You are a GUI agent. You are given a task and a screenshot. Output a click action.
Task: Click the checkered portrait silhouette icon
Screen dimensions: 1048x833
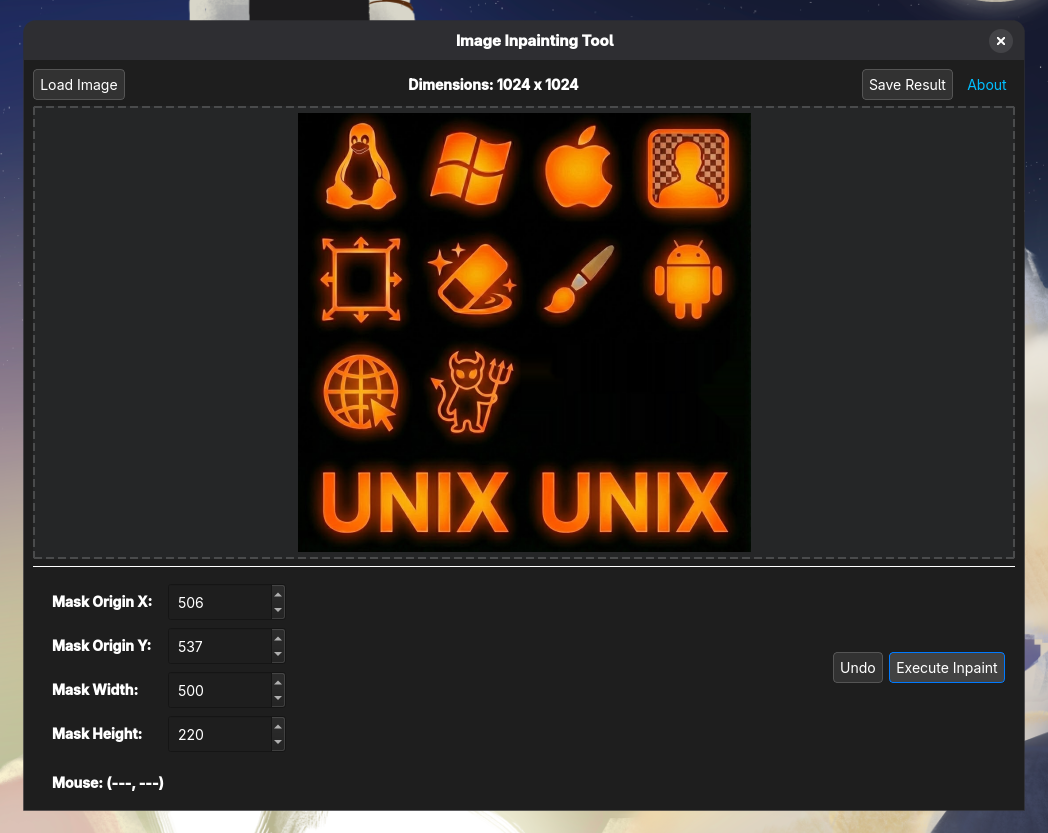(x=689, y=168)
